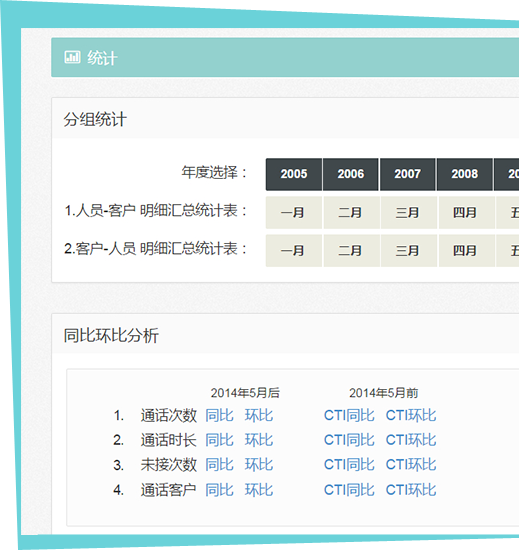The height and width of the screenshot is (550, 519).
Task: Open CTI环比 link for 通话客户
Action: click(411, 490)
